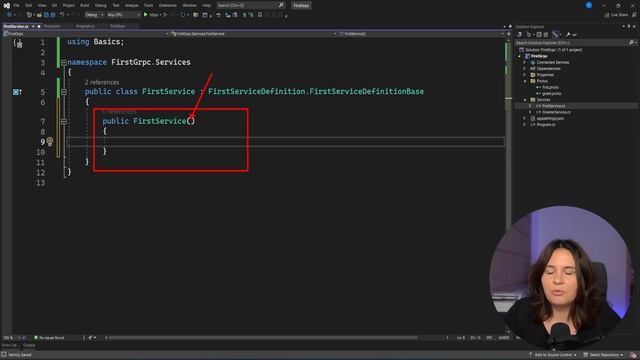Image resolution: width=640 pixels, height=360 pixels.
Task: Select FirstService.cs in Solution Explorer
Action: coord(553,106)
